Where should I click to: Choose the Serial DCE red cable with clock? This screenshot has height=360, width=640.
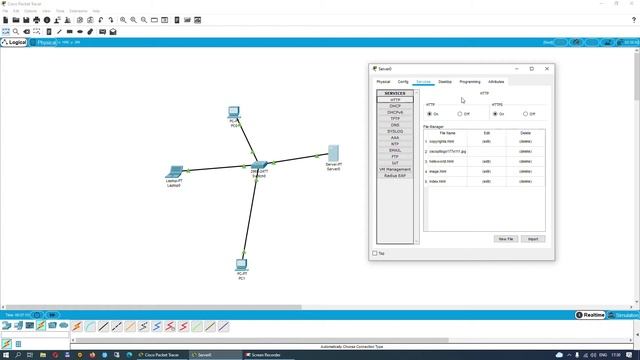(x=170, y=326)
